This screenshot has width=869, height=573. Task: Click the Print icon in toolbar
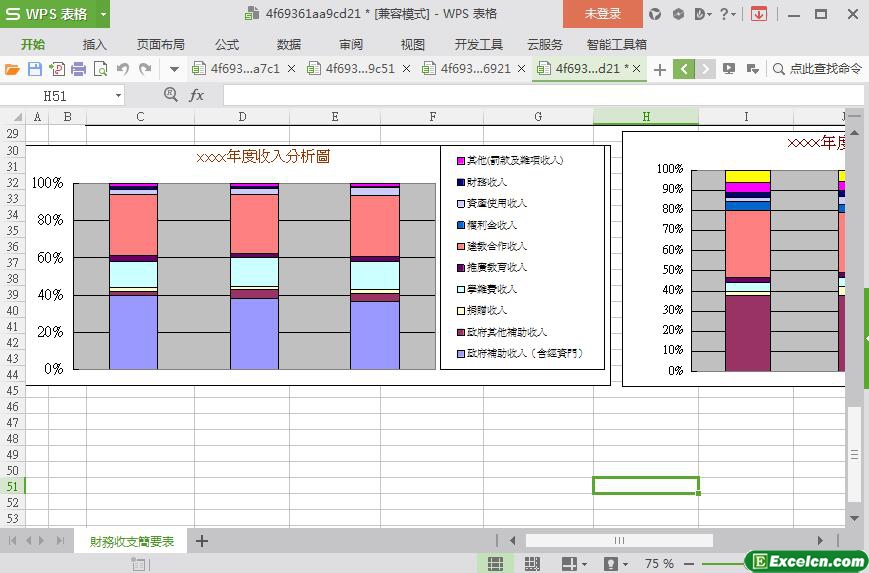[x=78, y=69]
